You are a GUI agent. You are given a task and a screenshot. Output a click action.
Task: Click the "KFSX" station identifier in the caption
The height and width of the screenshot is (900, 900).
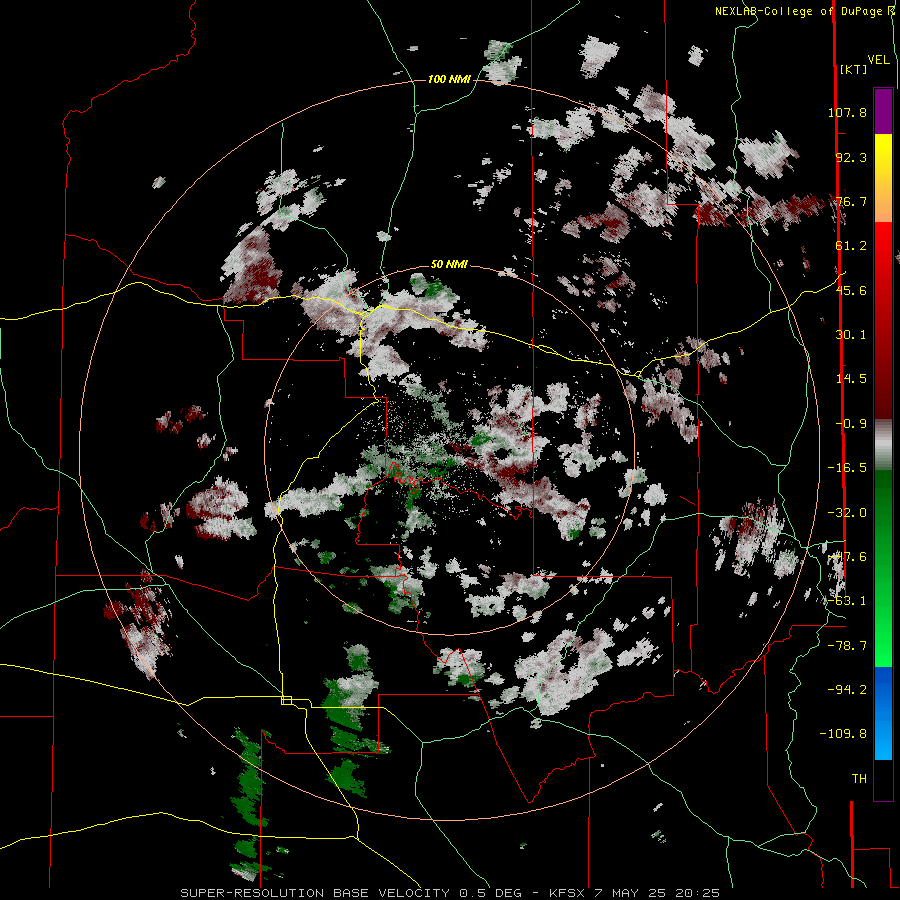pyautogui.click(x=567, y=893)
